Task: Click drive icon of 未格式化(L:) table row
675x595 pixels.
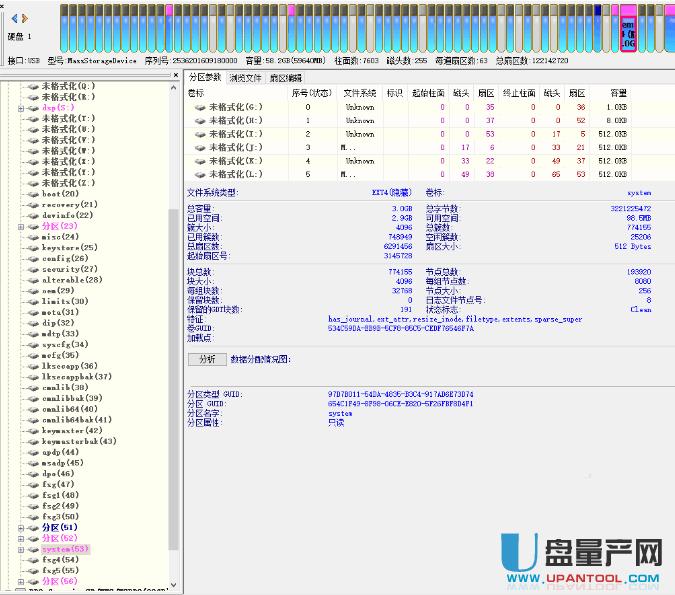Action: coord(198,173)
